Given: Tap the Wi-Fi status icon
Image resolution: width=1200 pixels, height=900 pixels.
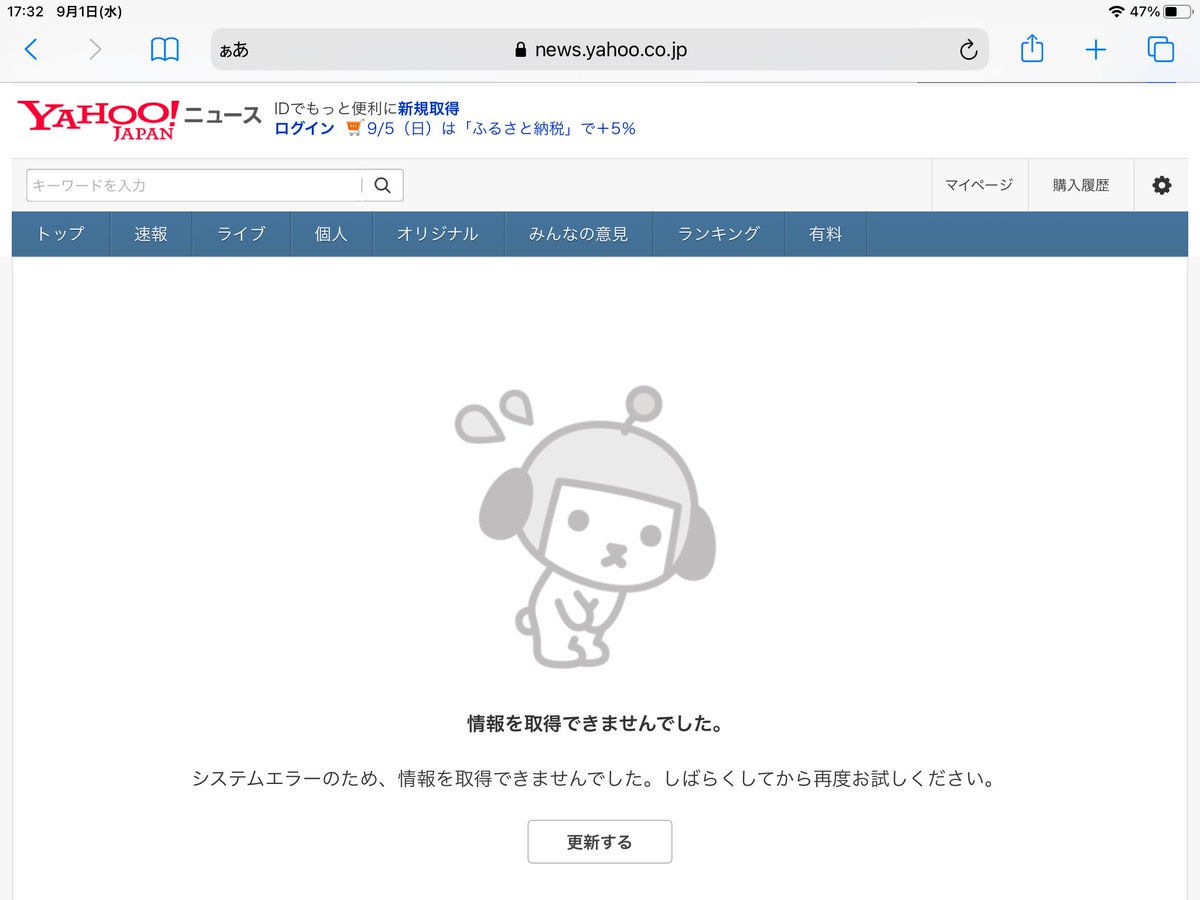Looking at the screenshot, I should pos(1116,12).
